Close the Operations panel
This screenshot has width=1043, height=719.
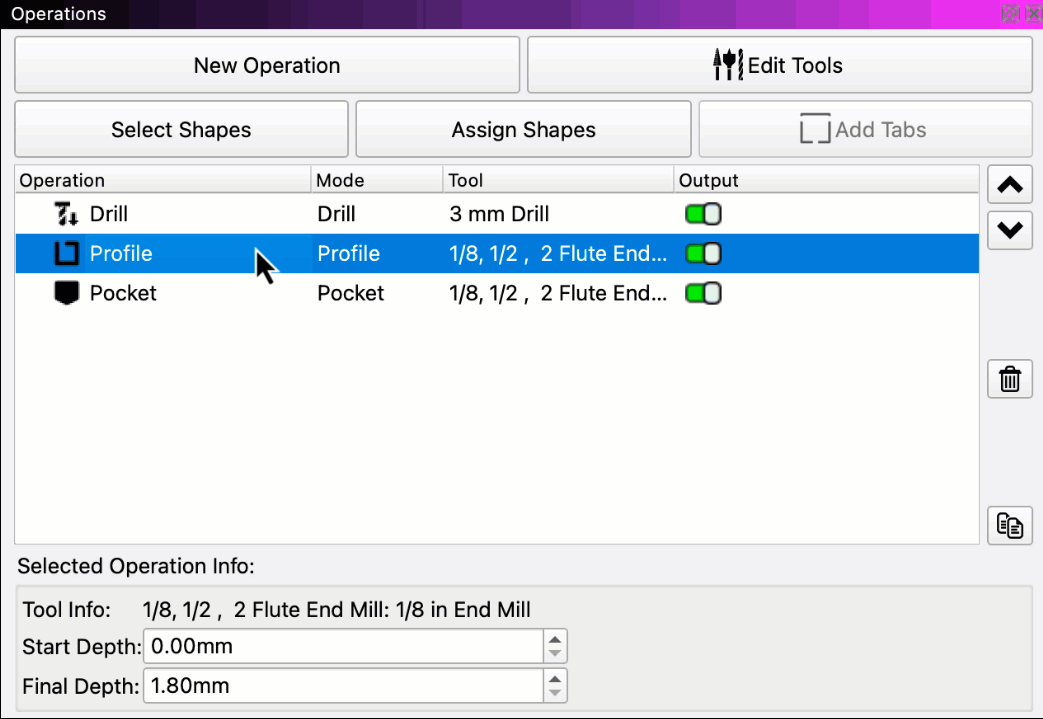point(1033,13)
